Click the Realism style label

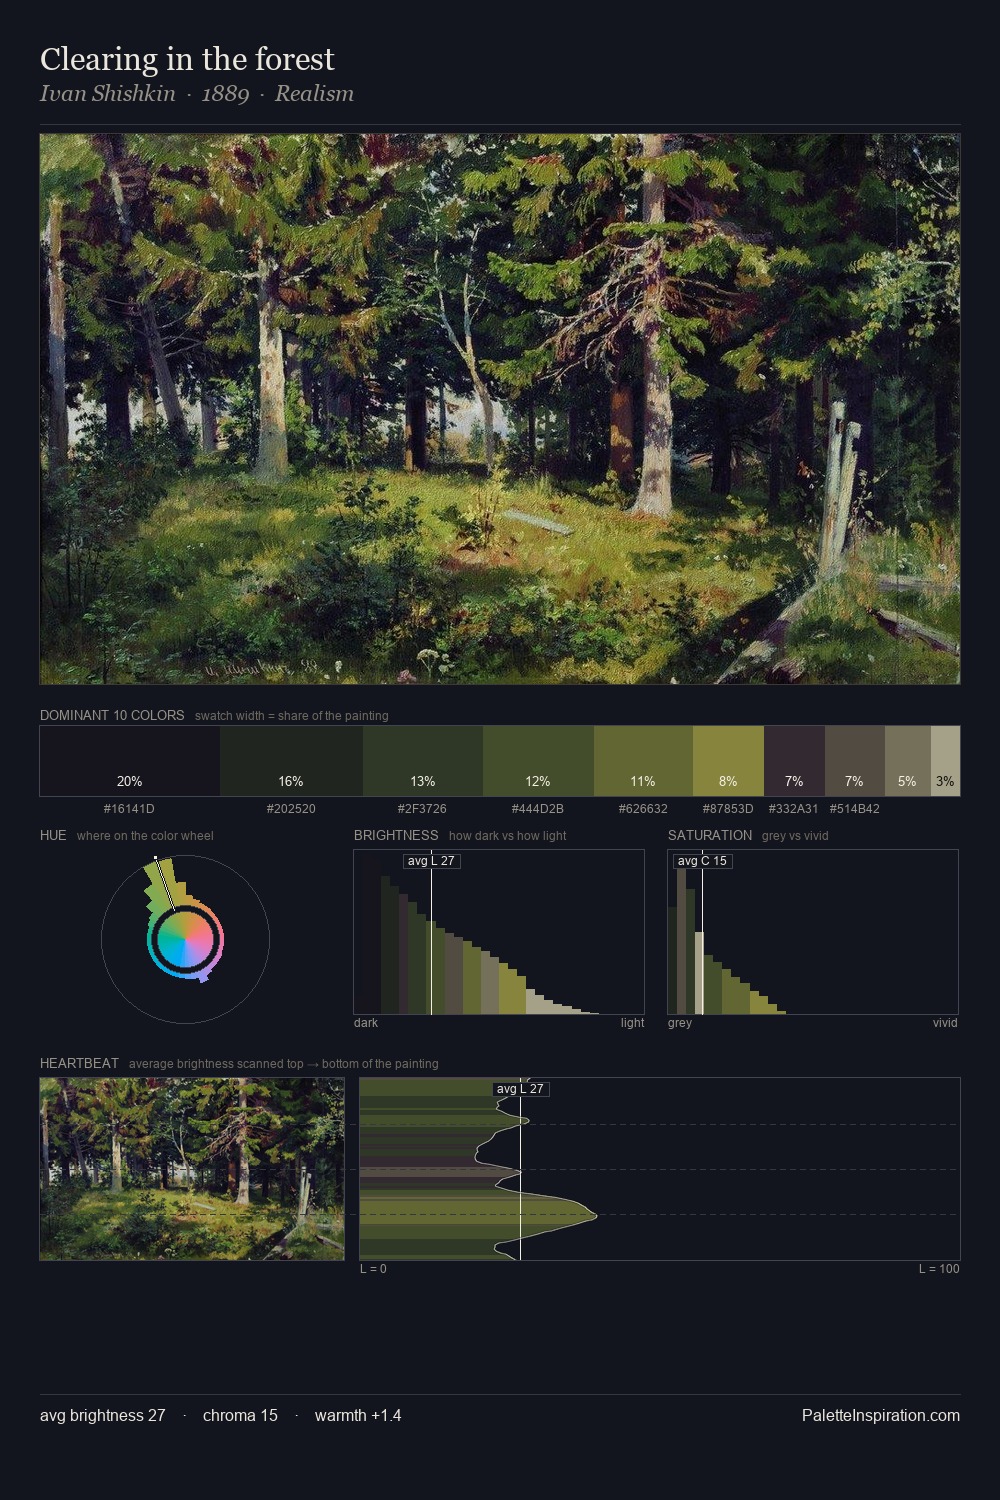314,93
